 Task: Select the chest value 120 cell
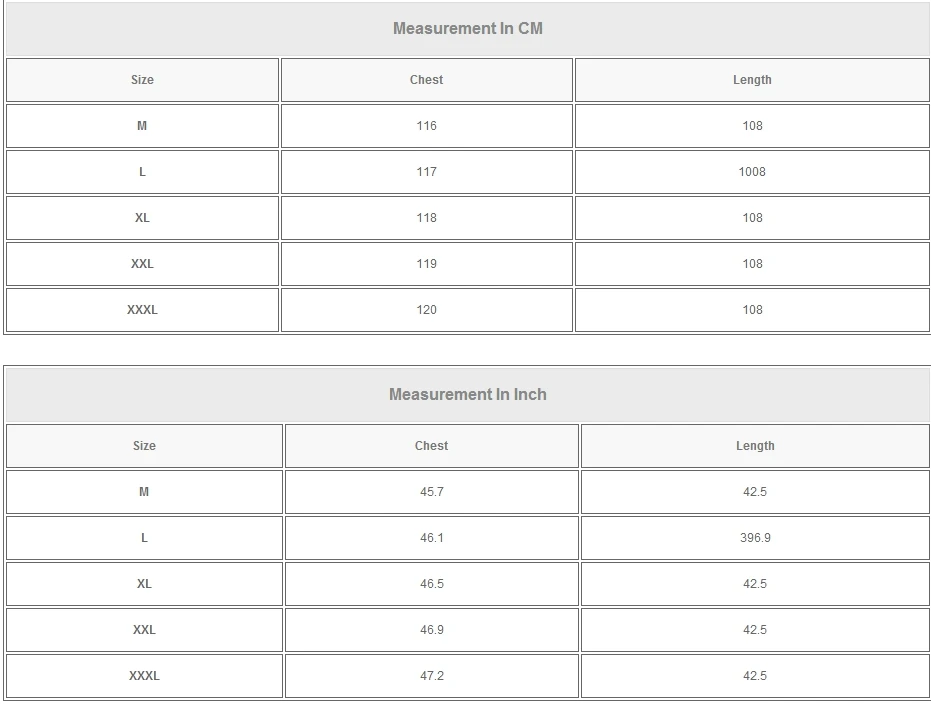tap(426, 310)
